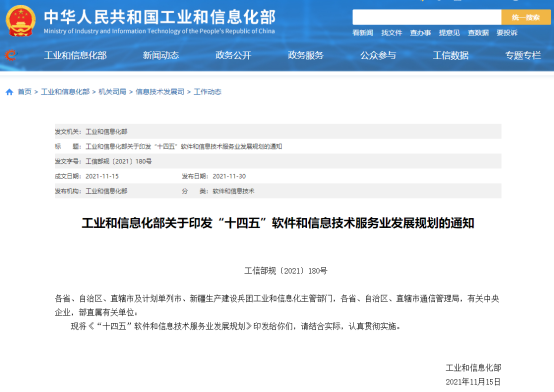Click the bold article headline
The height and width of the screenshot is (392, 554).
pos(278,223)
